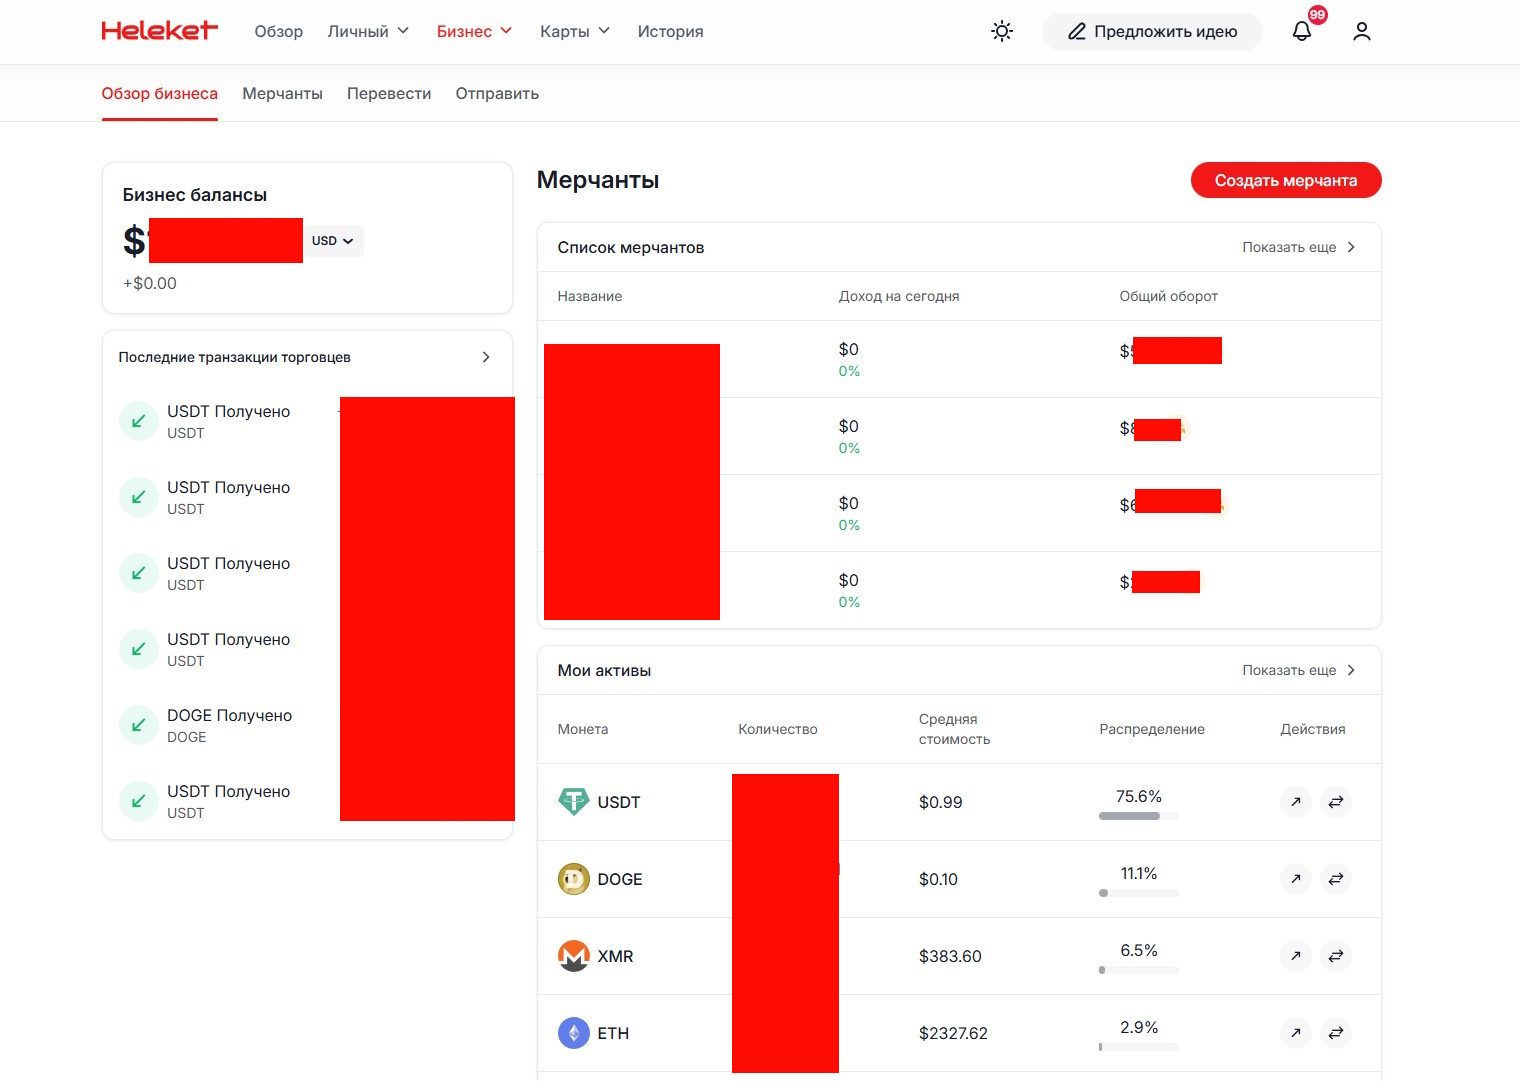Open the USD currency dropdown
The height and width of the screenshot is (1081, 1520).
333,241
